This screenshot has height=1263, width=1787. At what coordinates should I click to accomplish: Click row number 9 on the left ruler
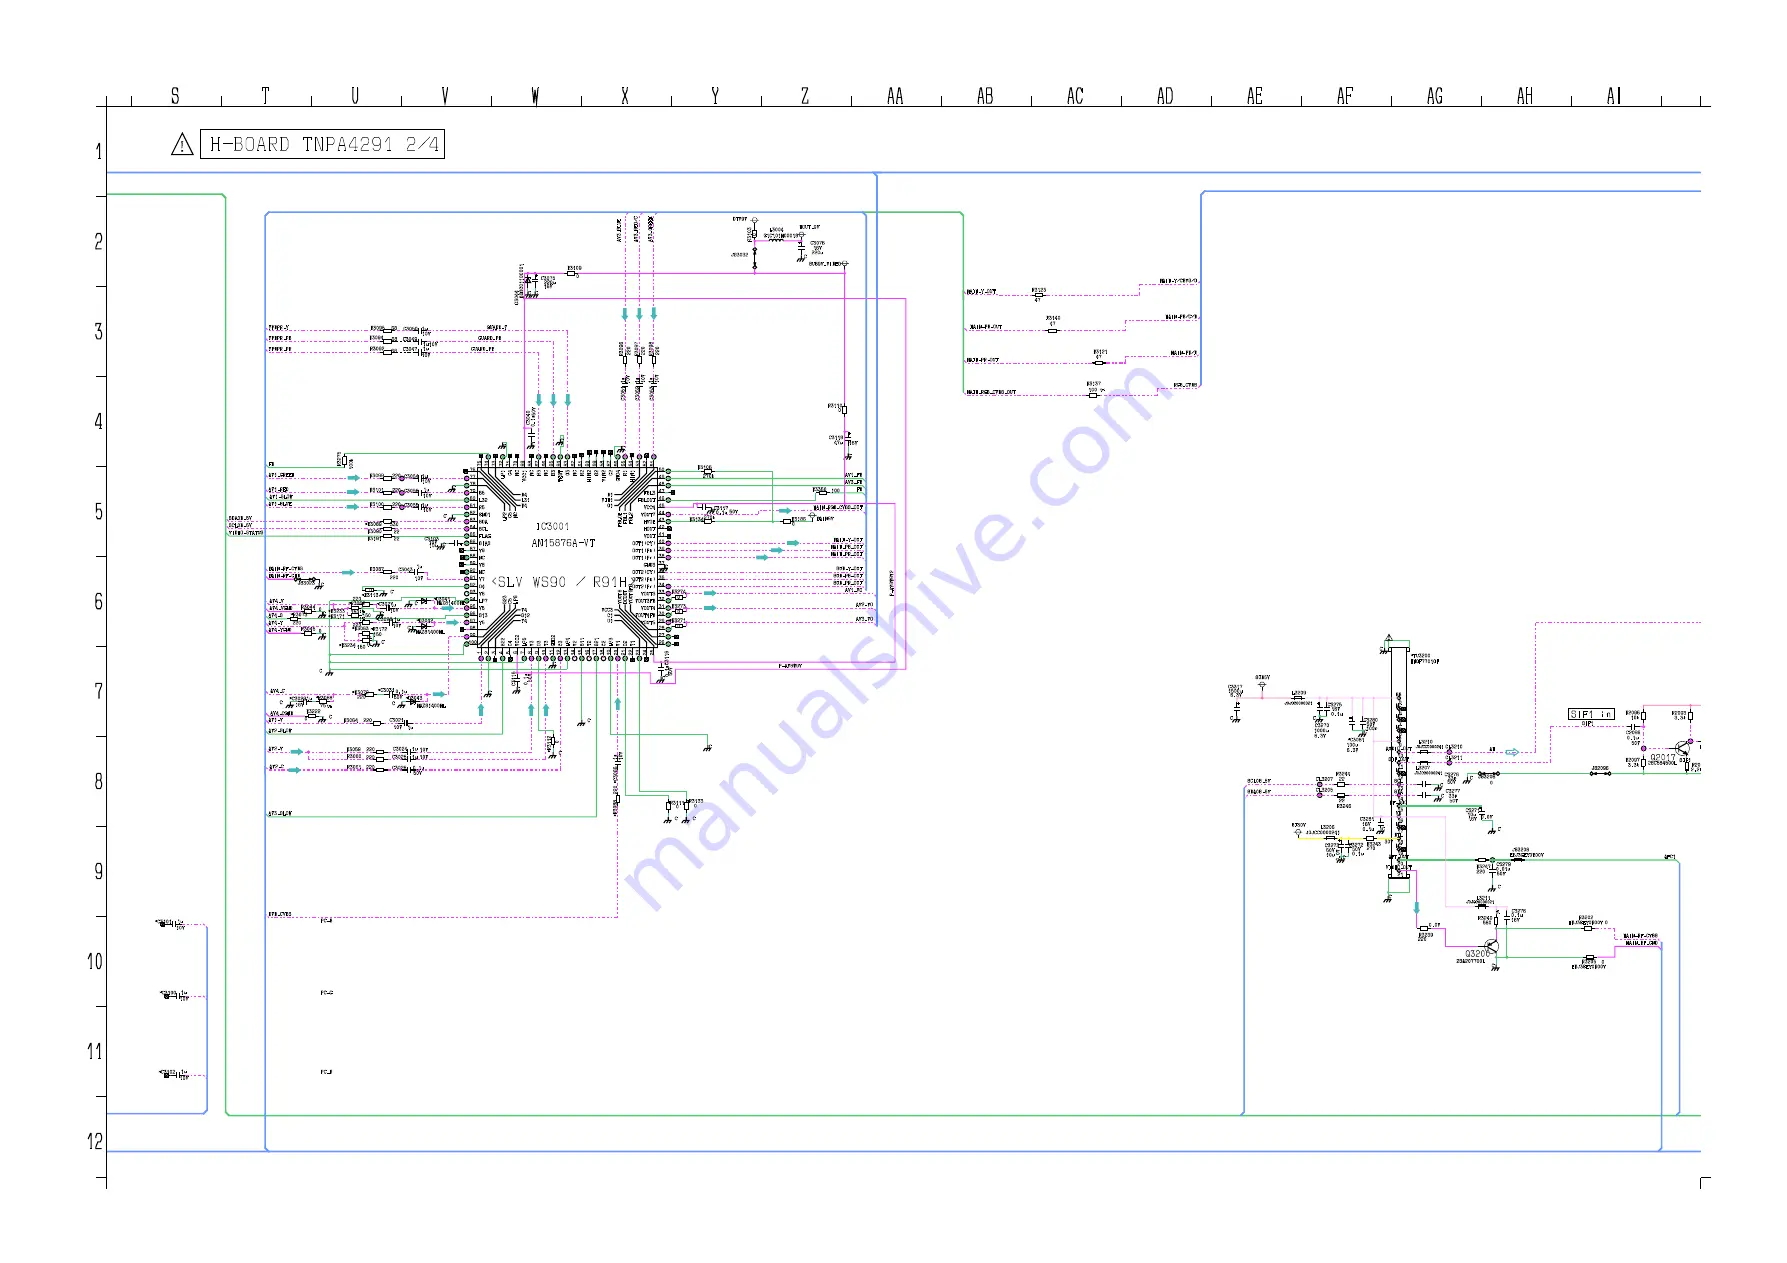point(98,872)
